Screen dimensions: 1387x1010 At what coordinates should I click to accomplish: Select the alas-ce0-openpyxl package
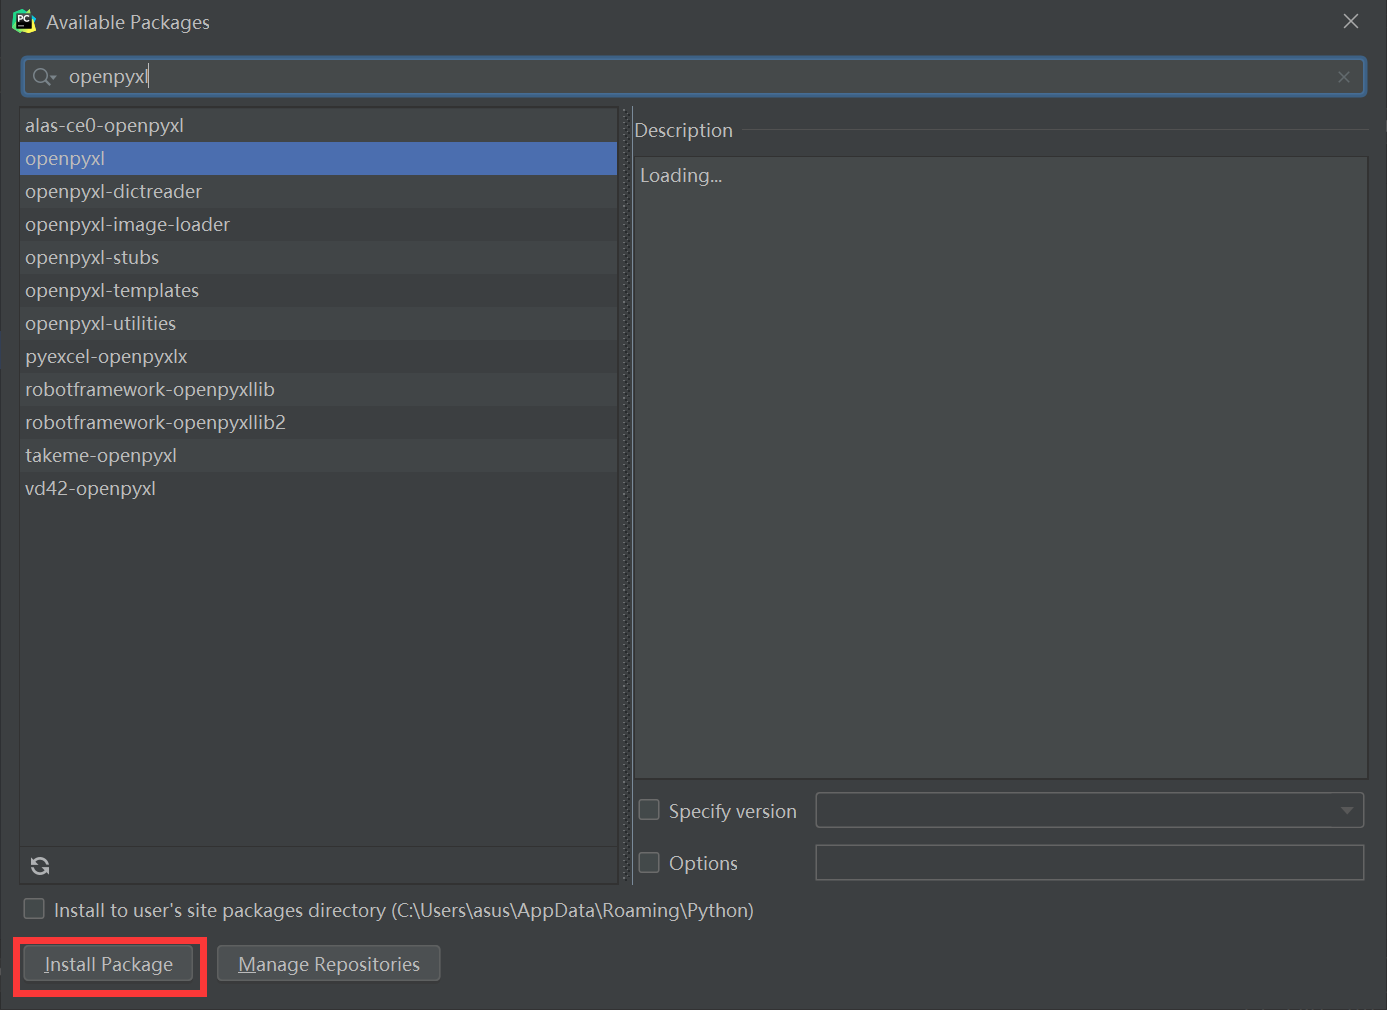319,125
